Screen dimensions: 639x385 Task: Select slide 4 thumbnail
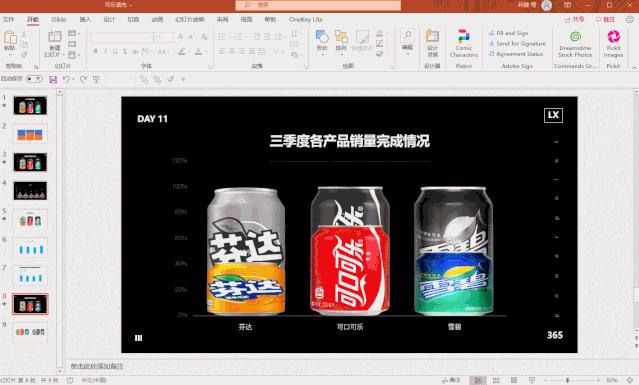coord(30,191)
